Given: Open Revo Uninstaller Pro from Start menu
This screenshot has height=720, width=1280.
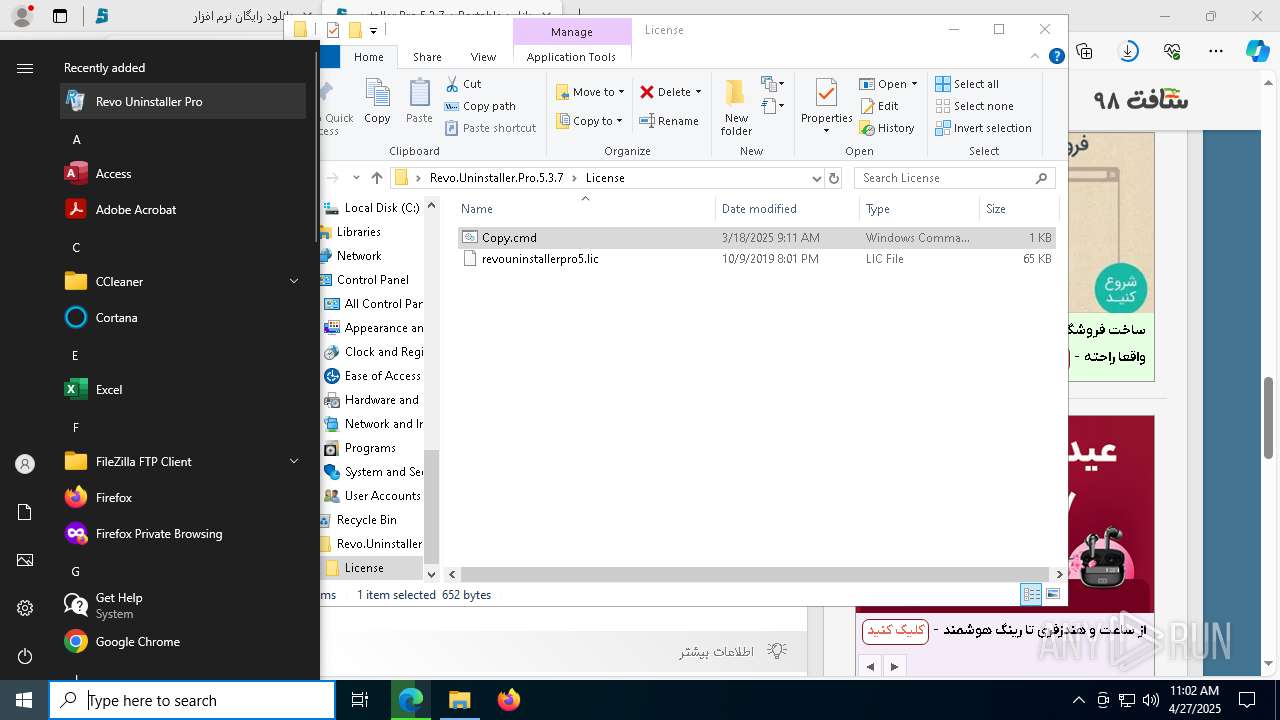Looking at the screenshot, I should 183,101.
